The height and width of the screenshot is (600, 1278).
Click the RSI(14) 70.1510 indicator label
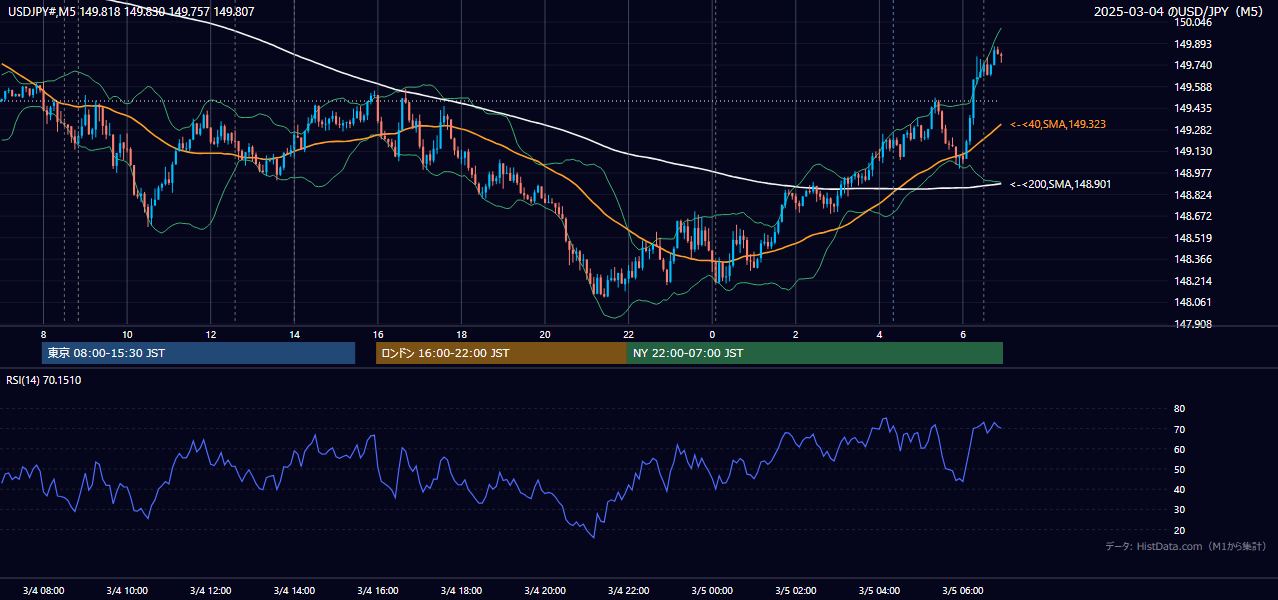pyautogui.click(x=44, y=380)
